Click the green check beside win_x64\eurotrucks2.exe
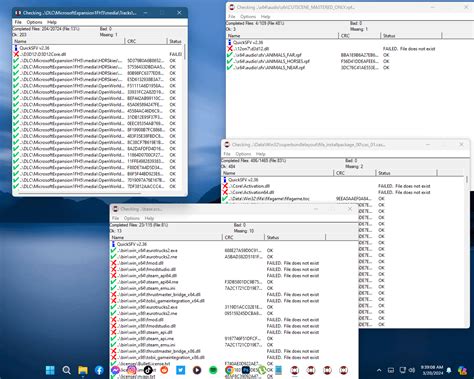Screen dimensions: 474x379 pyautogui.click(x=114, y=250)
